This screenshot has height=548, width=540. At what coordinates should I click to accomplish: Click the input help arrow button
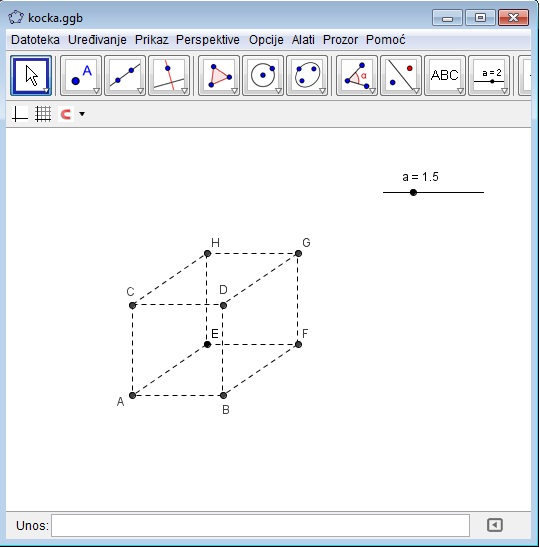pos(495,525)
